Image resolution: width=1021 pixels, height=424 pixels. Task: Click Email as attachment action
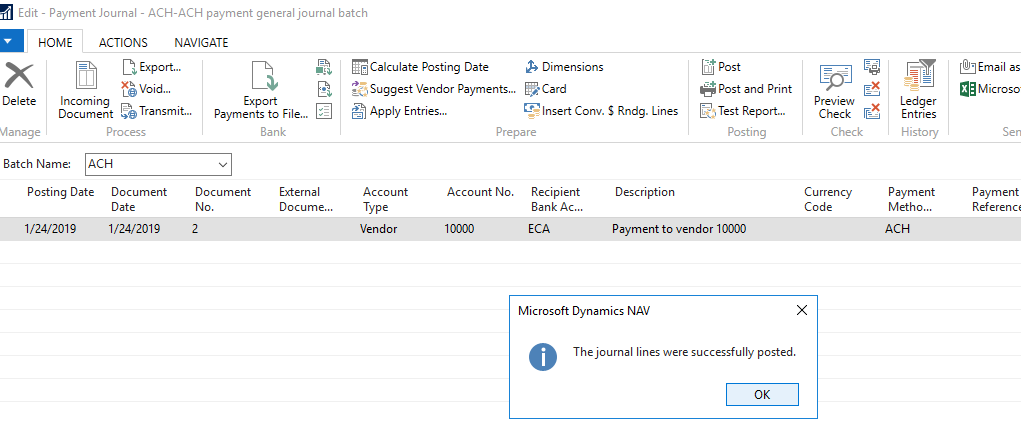pyautogui.click(x=990, y=67)
